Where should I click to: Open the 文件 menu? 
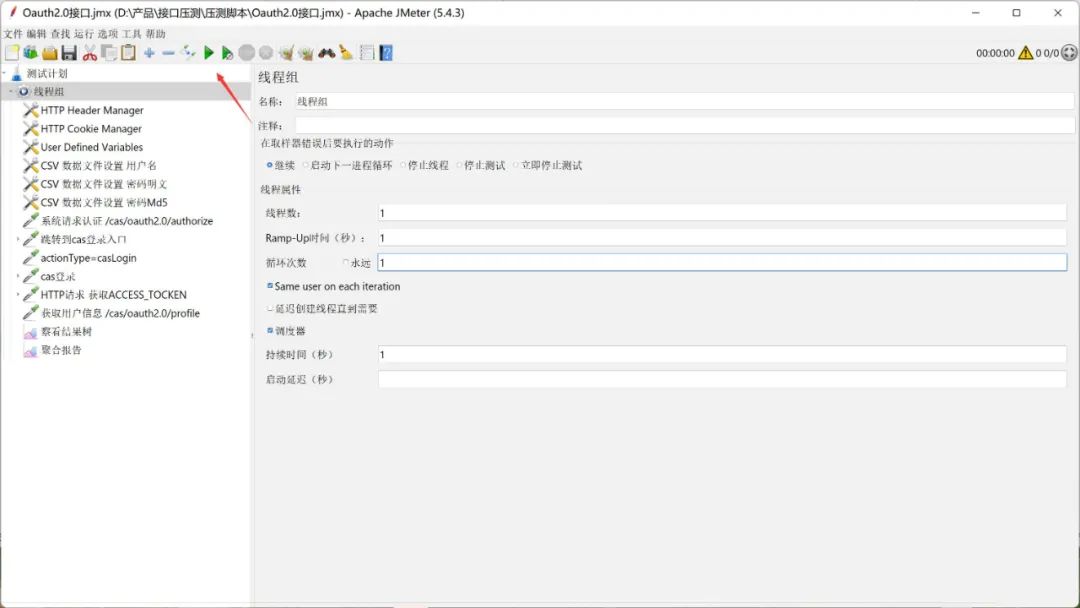(x=12, y=34)
